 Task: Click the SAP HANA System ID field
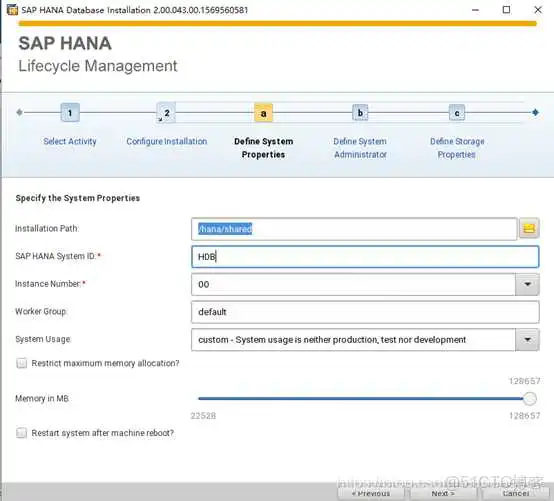tap(365, 257)
